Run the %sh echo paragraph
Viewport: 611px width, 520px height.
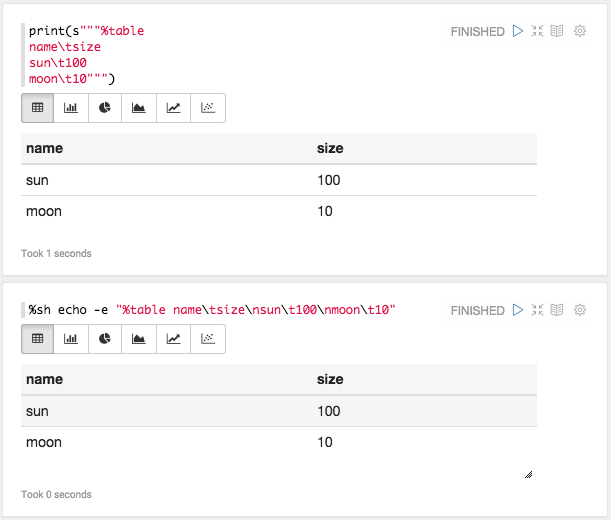click(518, 310)
